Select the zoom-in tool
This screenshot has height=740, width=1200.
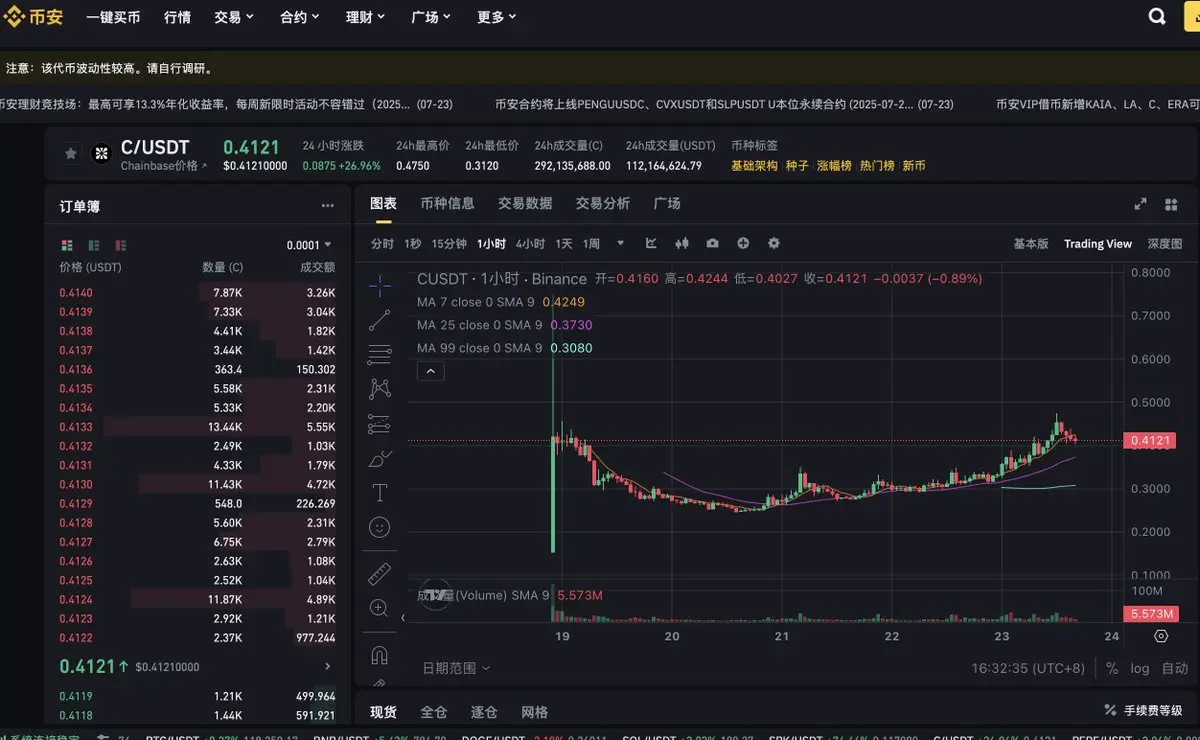380,608
